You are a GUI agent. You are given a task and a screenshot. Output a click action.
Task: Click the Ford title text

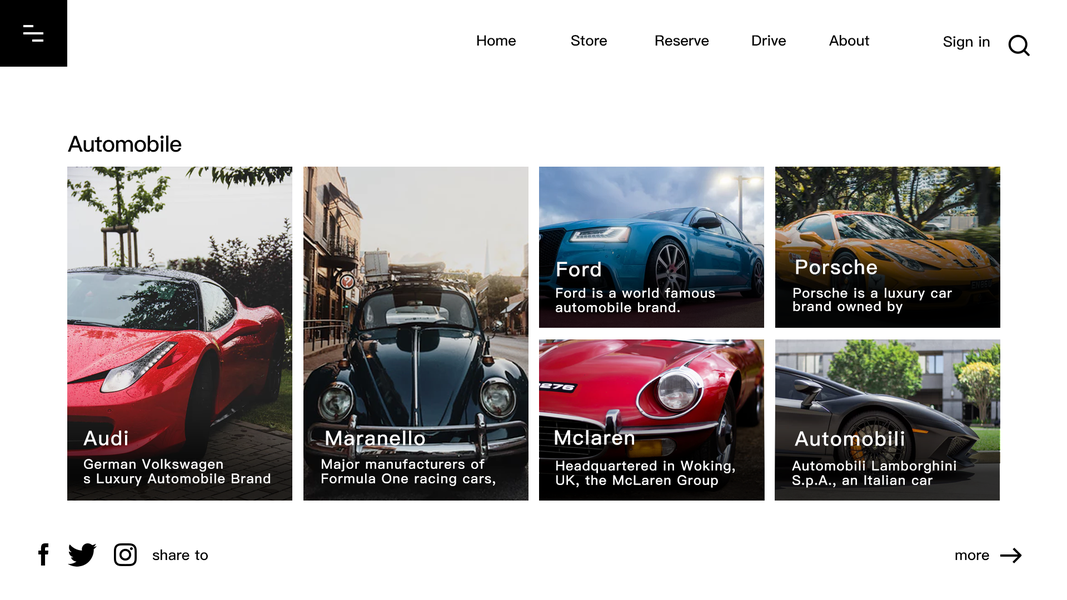[x=578, y=269]
